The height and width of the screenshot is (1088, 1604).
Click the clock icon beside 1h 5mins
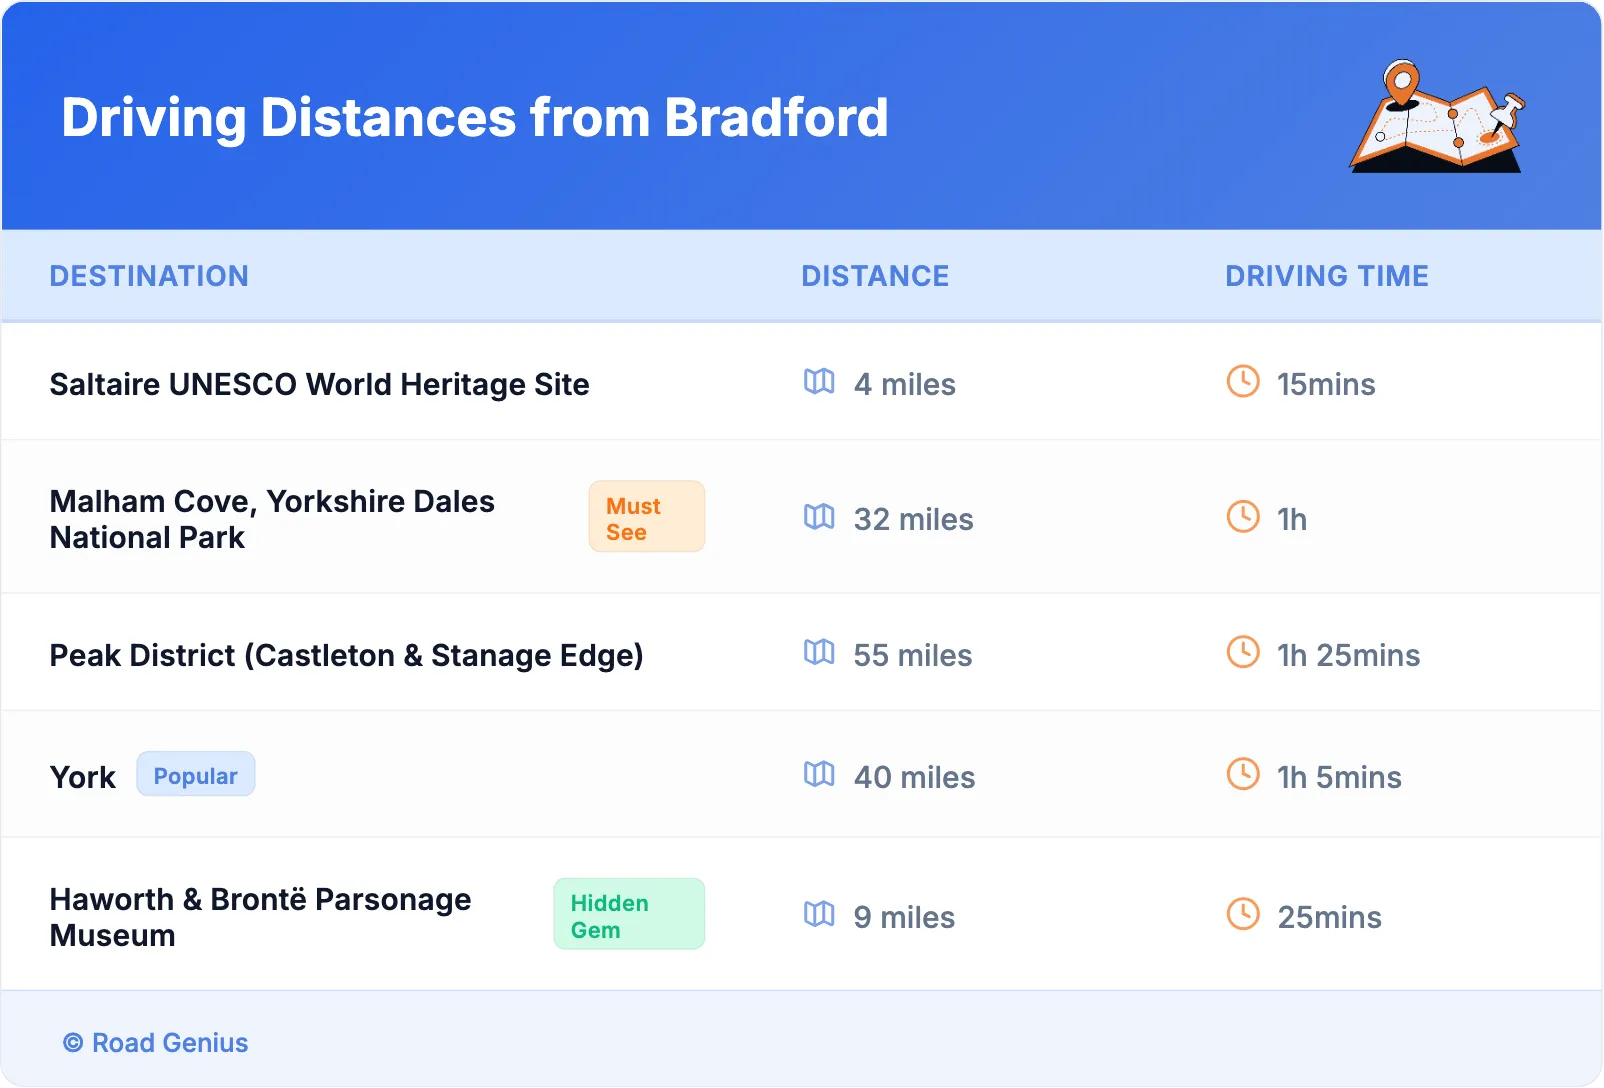click(x=1243, y=774)
